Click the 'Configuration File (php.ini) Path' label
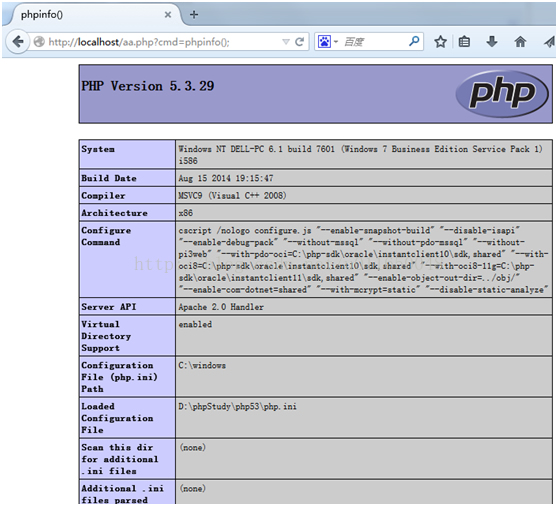 pos(119,377)
